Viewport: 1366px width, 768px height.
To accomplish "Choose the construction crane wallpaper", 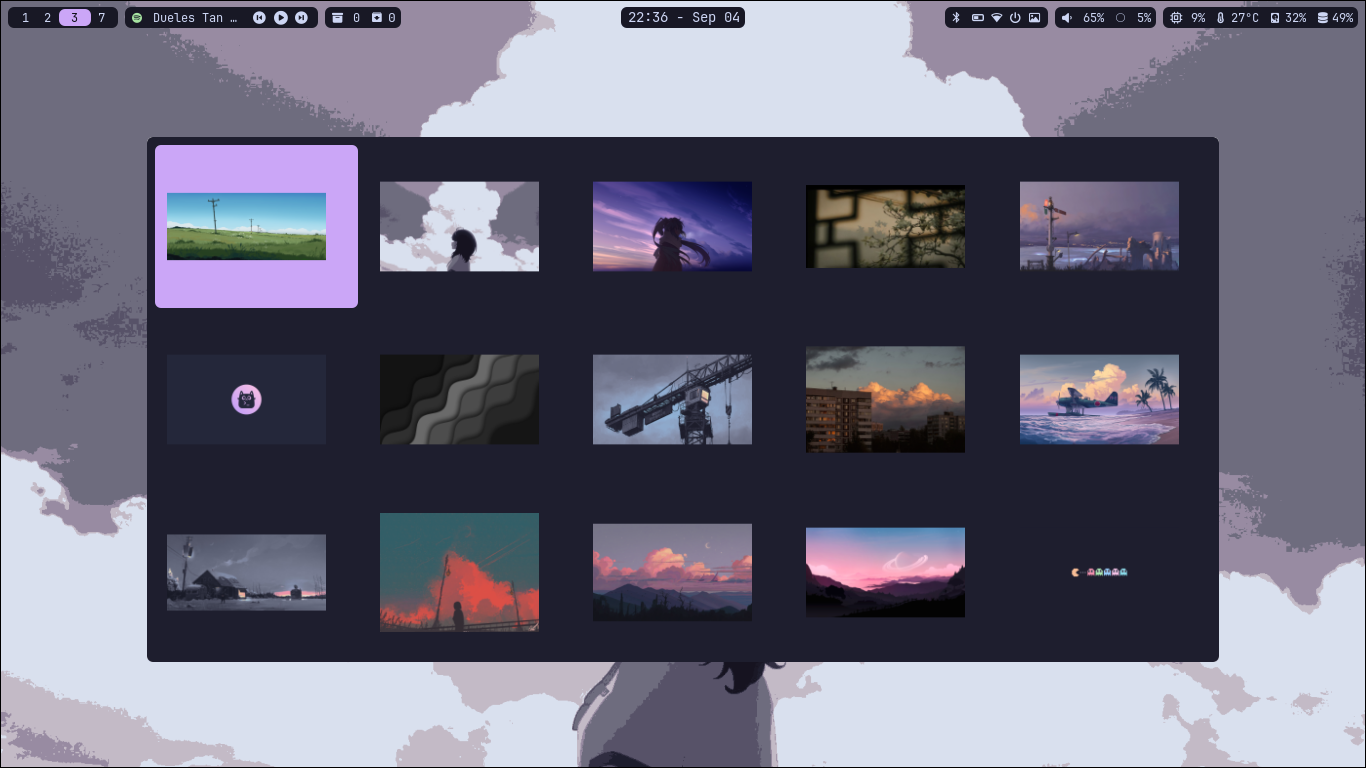I will pos(672,399).
